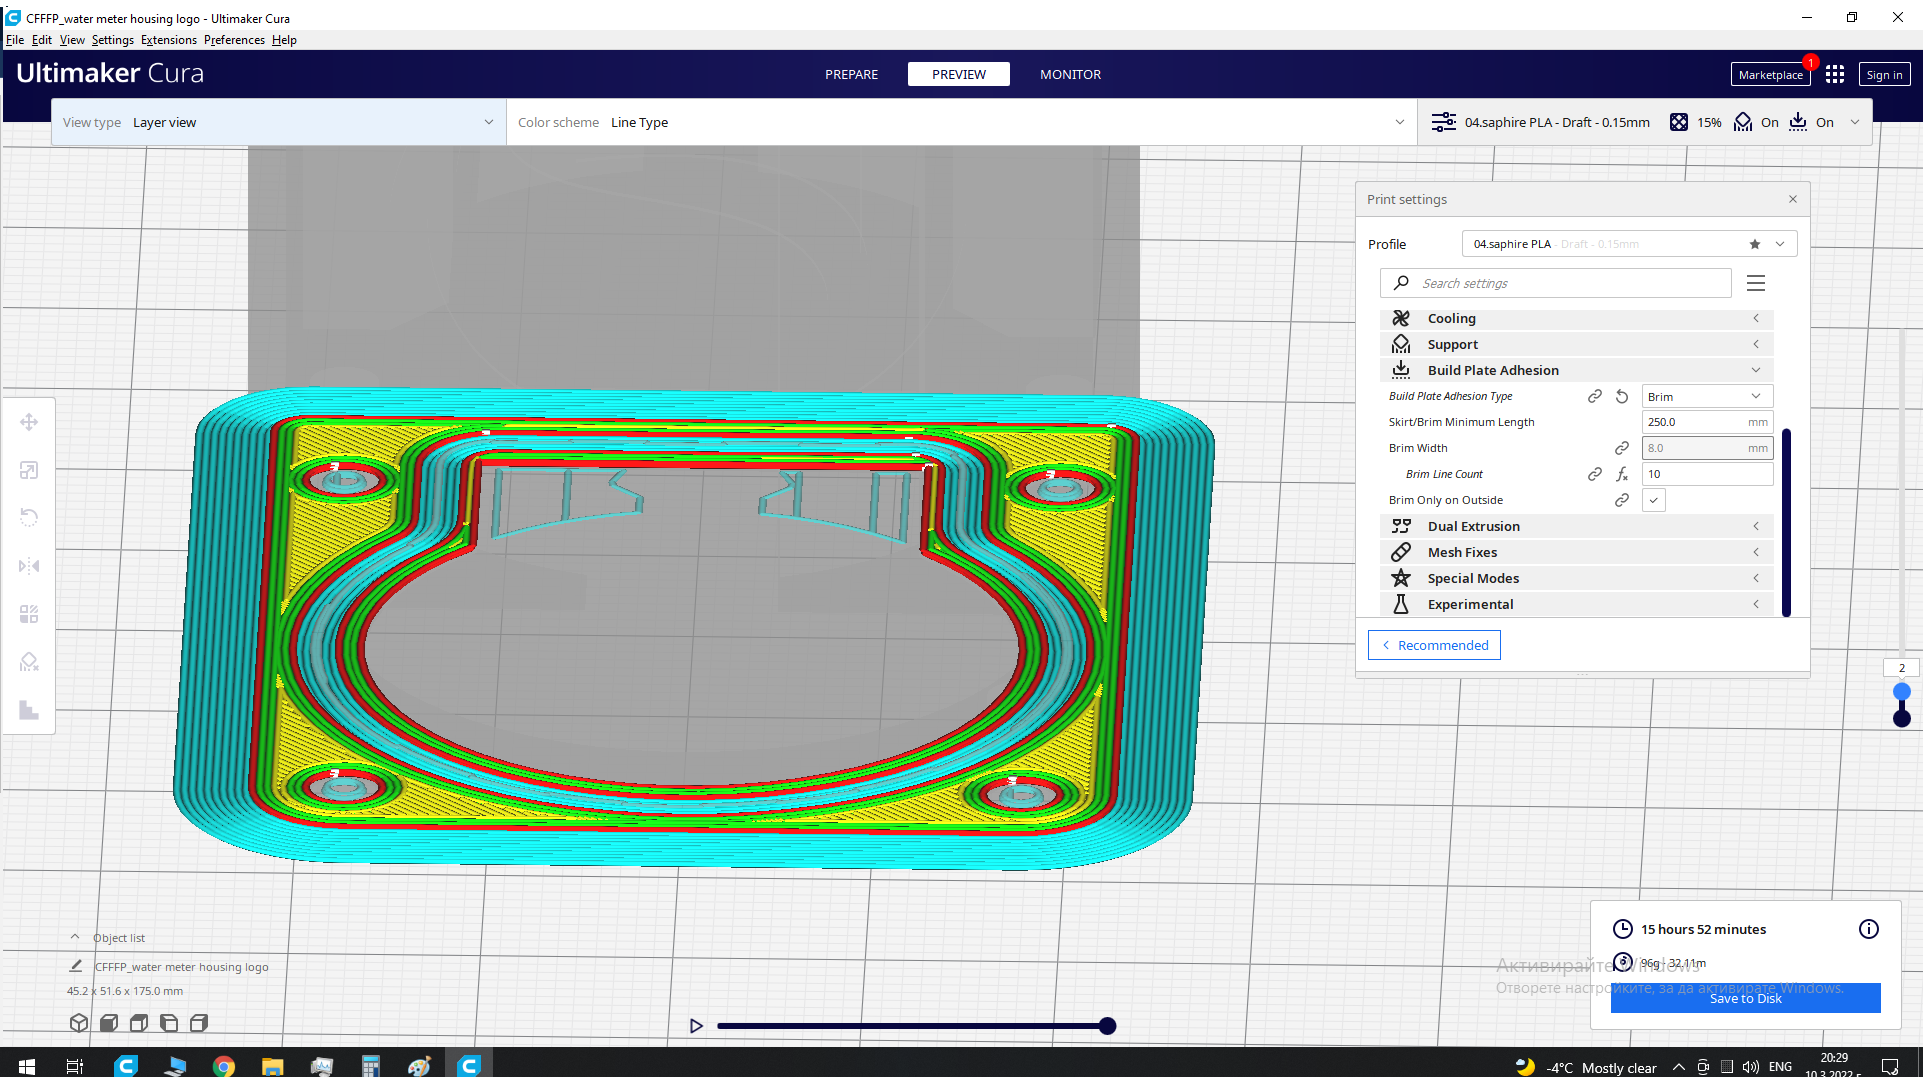The image size is (1923, 1077).
Task: Click the Sign in button
Action: pyautogui.click(x=1884, y=75)
